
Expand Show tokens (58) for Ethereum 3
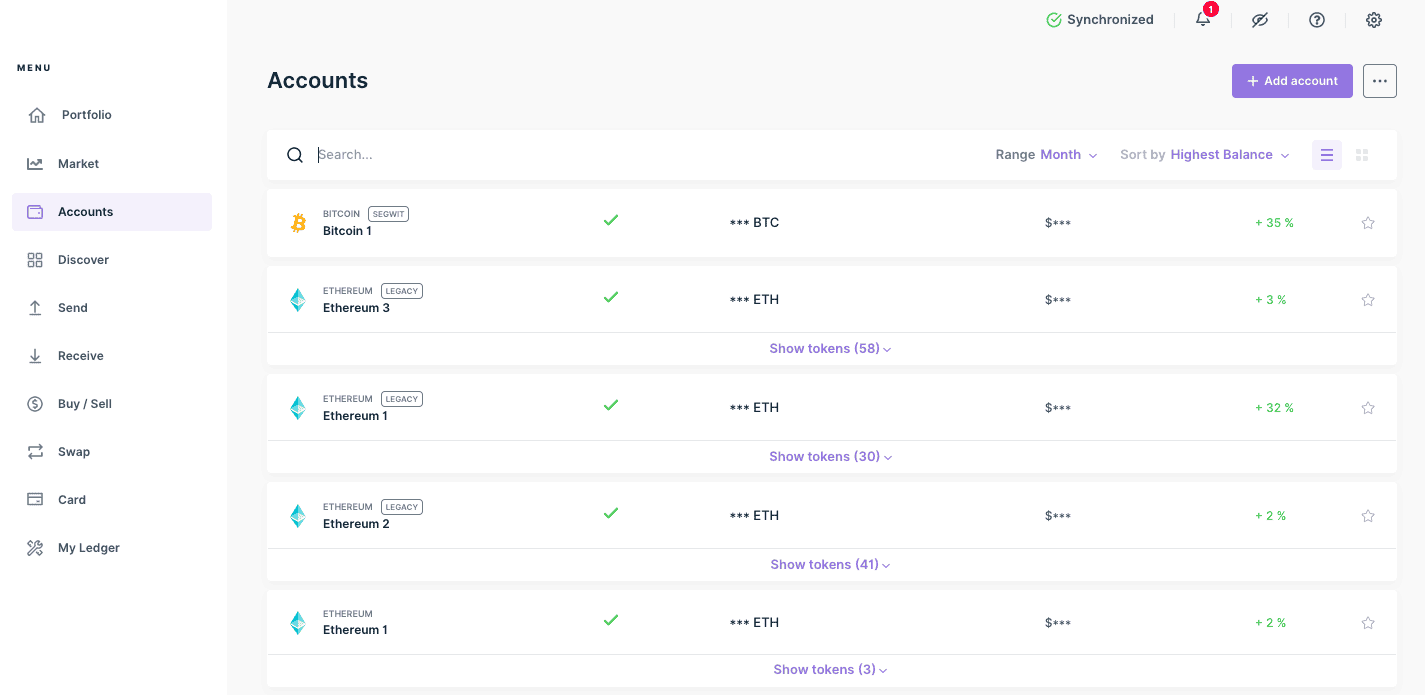[830, 349]
